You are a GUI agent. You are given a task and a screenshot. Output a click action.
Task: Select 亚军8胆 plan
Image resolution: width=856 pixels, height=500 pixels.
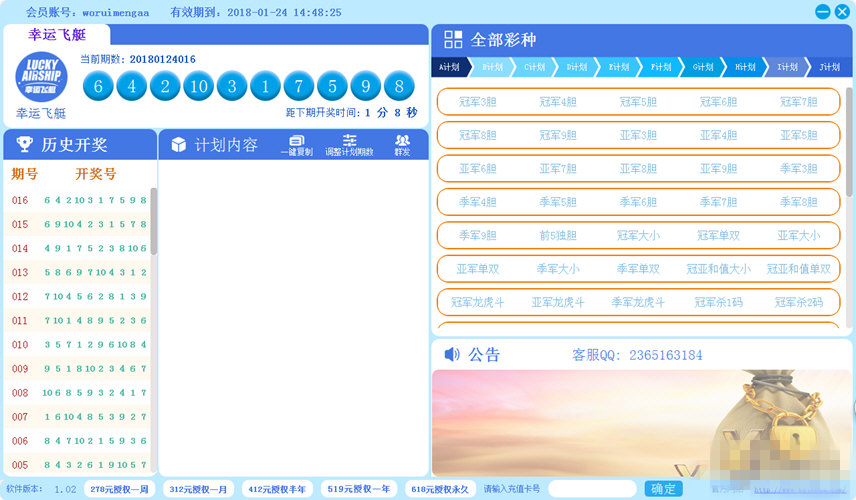coord(638,169)
